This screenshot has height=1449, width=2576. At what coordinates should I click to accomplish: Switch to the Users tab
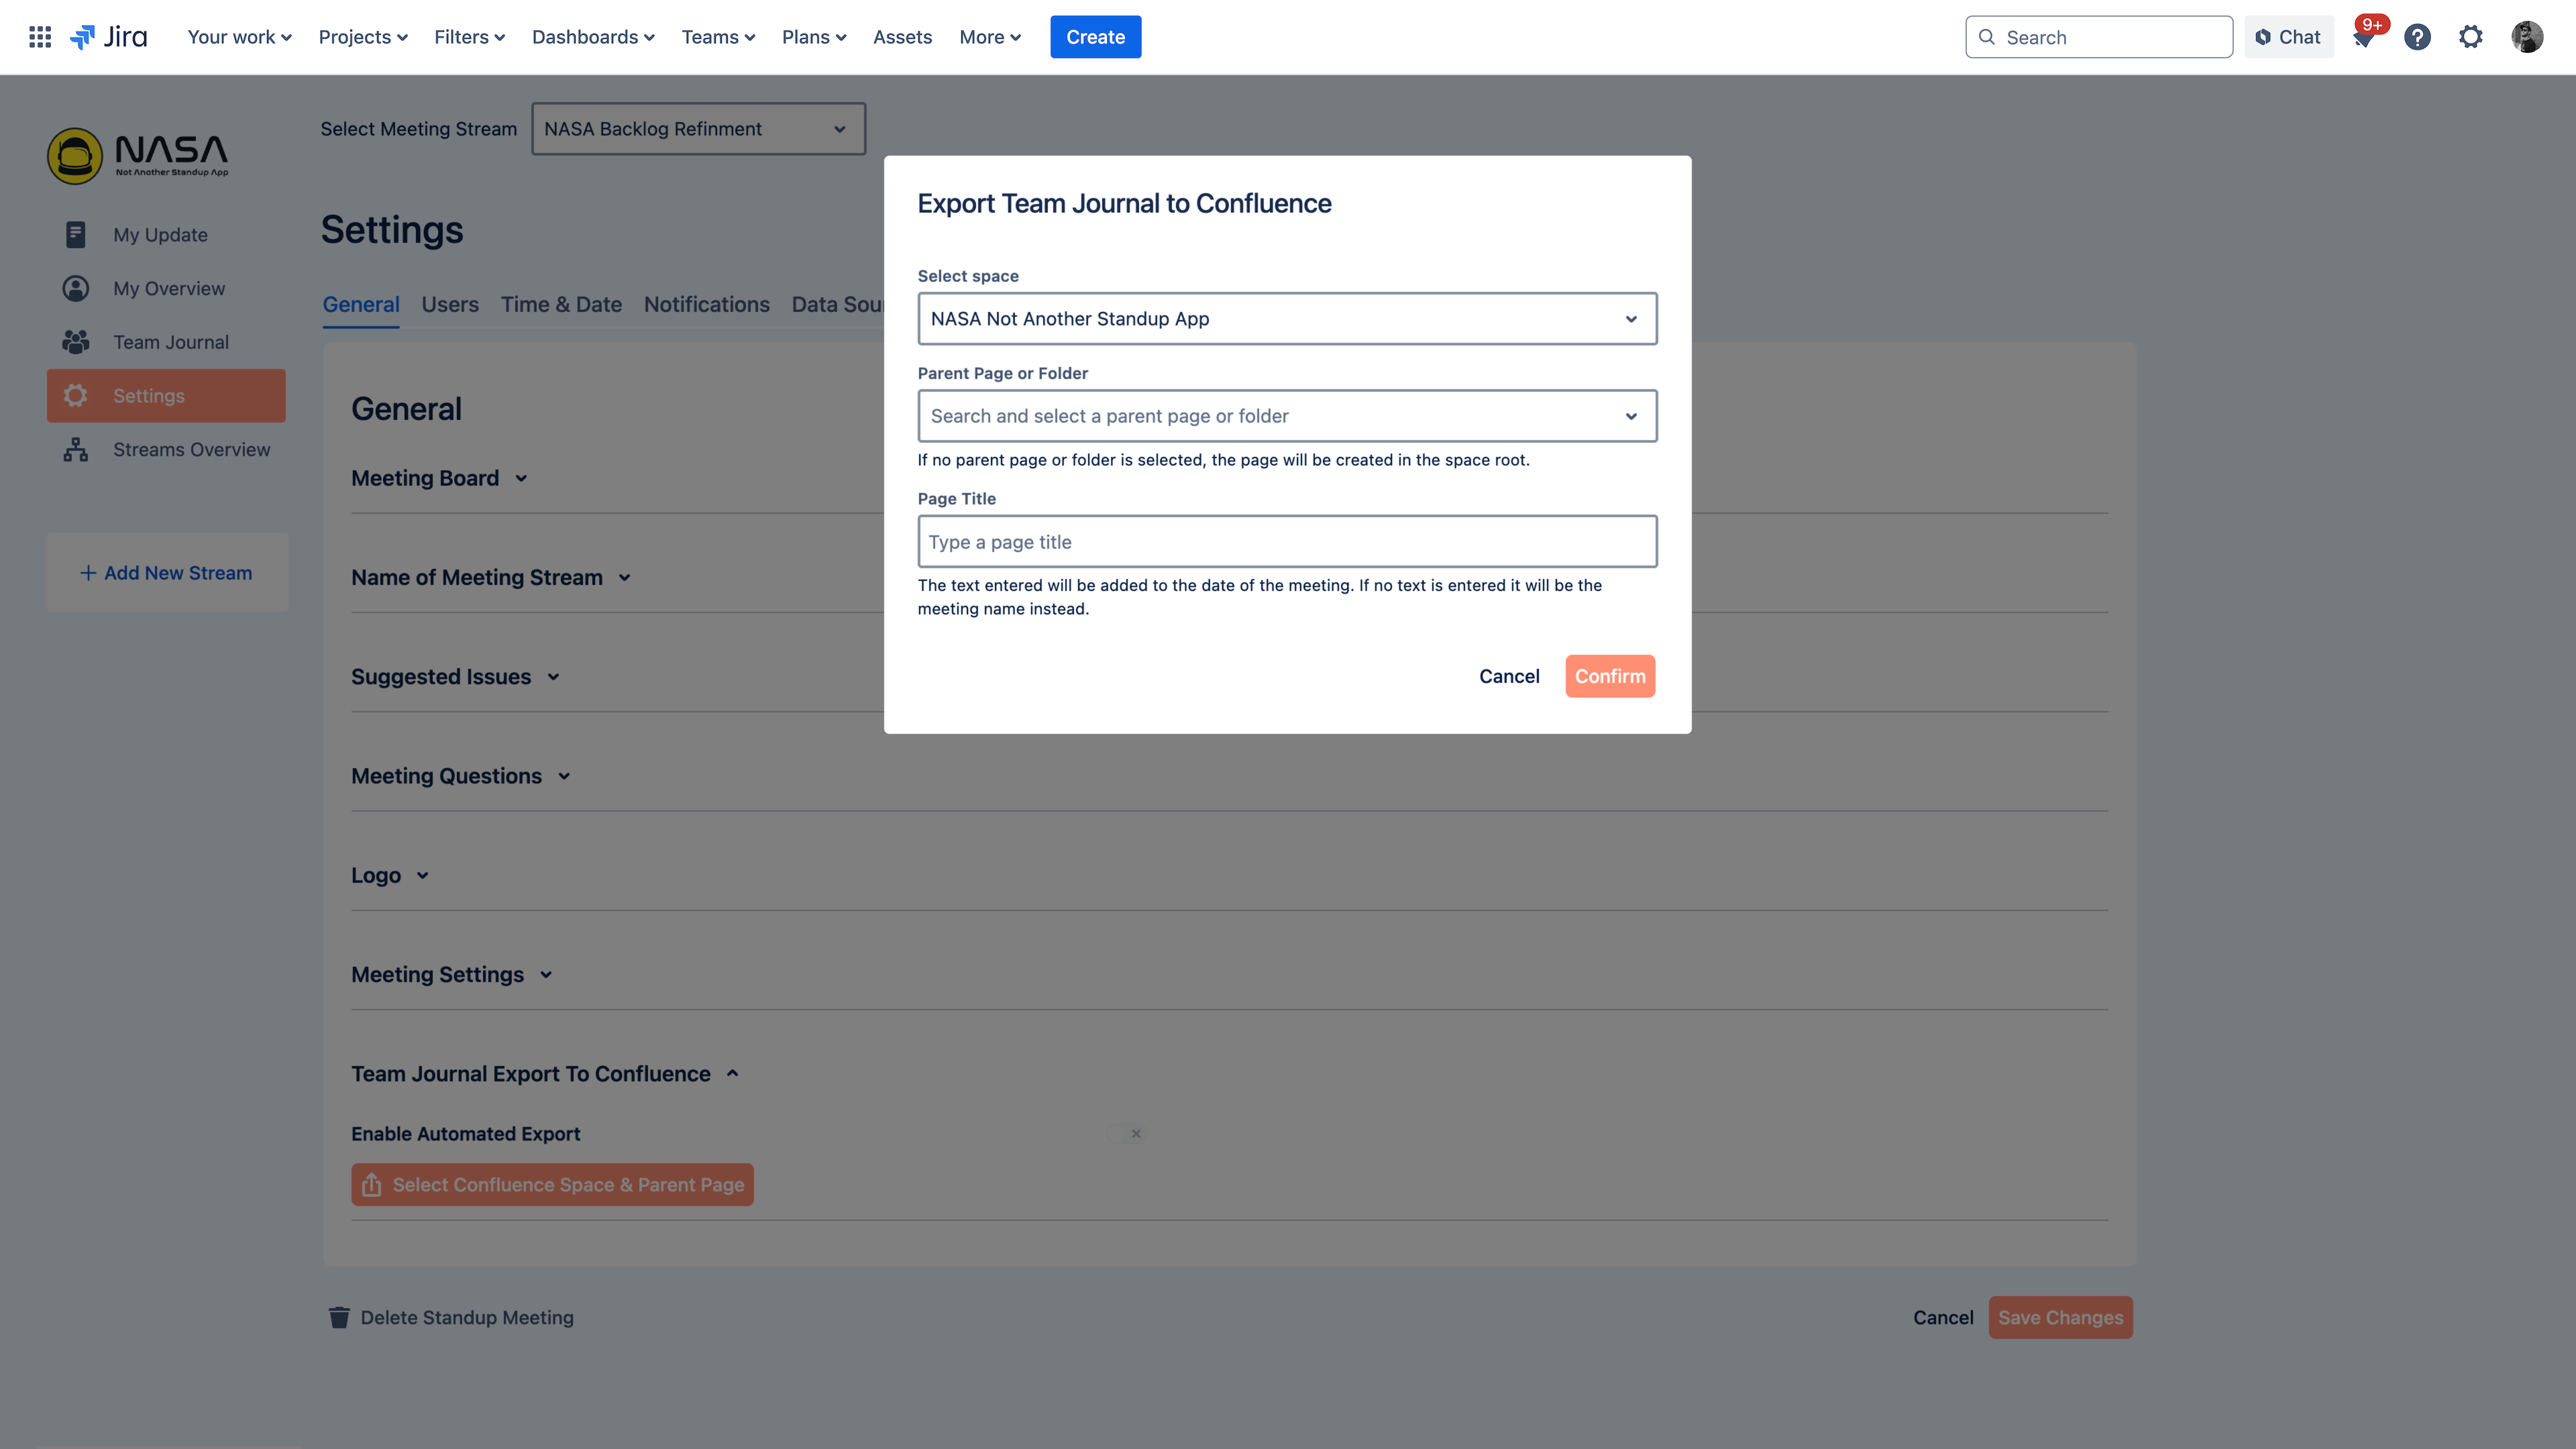(450, 304)
